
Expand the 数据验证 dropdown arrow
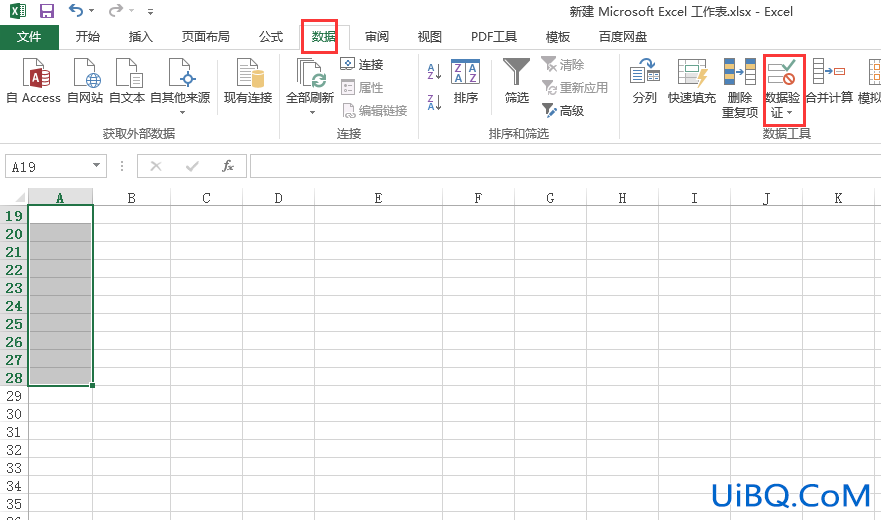pos(789,113)
